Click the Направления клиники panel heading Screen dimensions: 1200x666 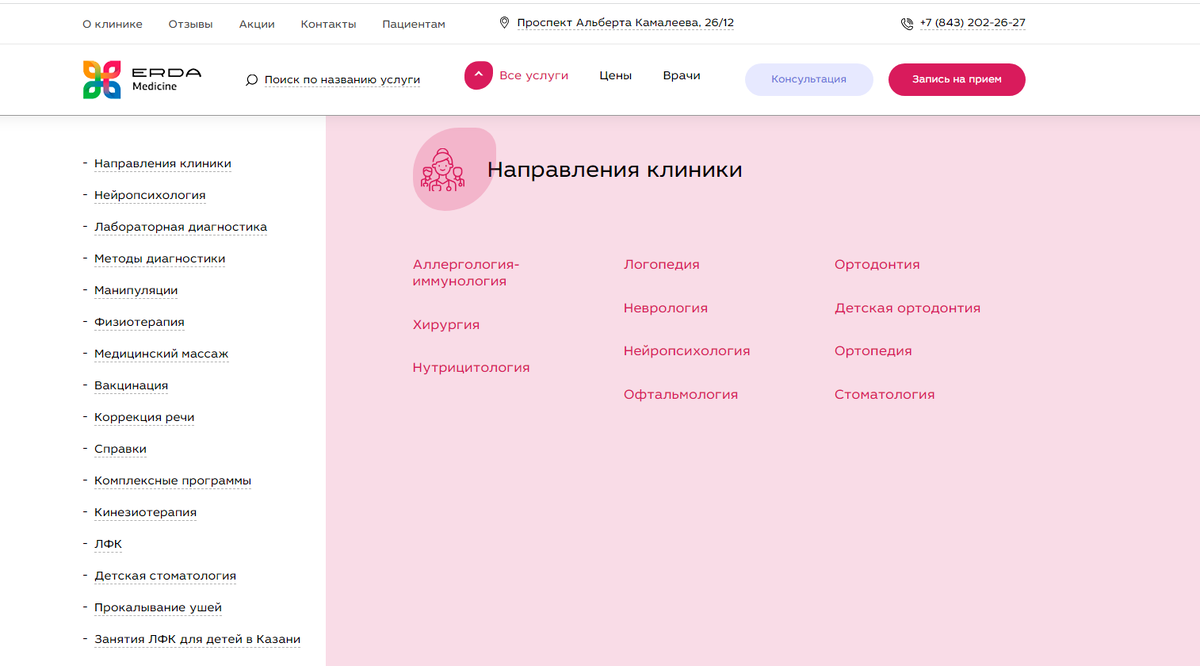coord(614,170)
